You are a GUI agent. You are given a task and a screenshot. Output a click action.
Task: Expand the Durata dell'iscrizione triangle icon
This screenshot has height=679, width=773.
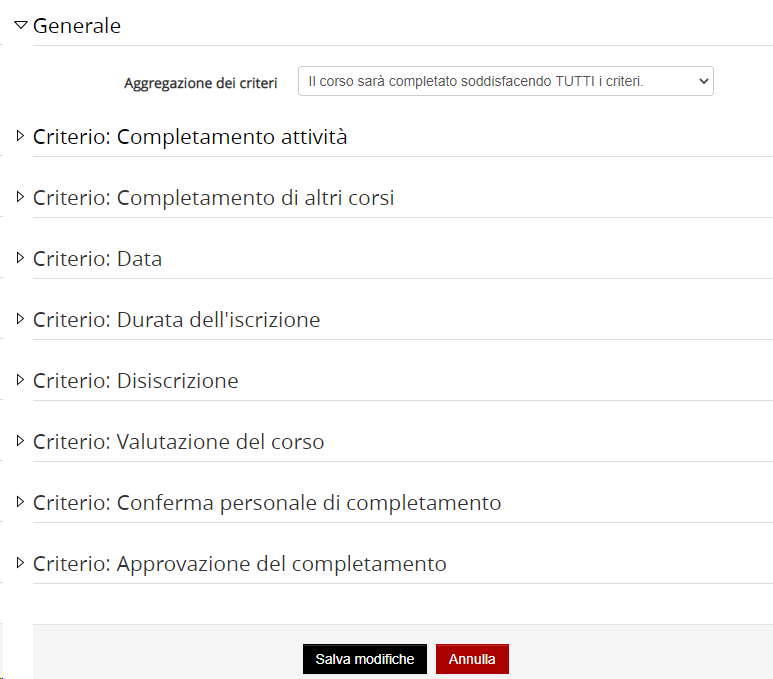click(20, 319)
